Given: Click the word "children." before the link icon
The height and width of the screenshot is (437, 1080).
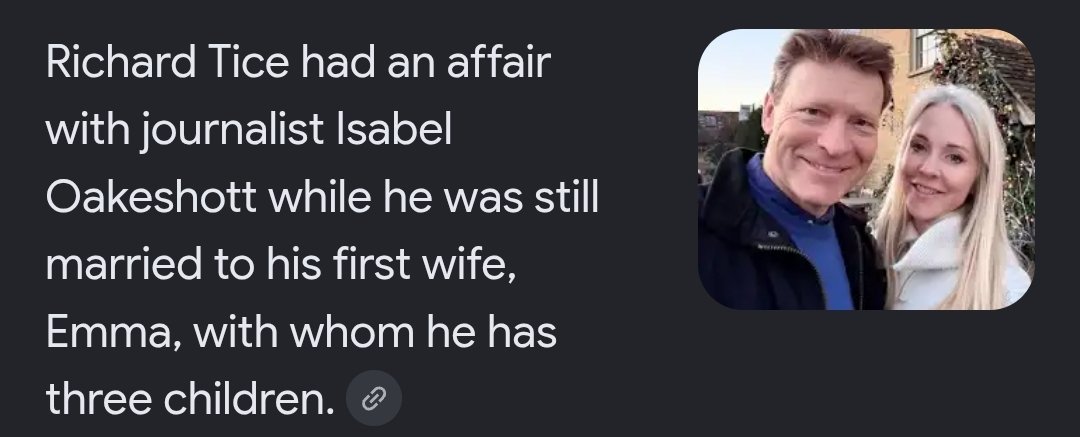Looking at the screenshot, I should tap(249, 400).
